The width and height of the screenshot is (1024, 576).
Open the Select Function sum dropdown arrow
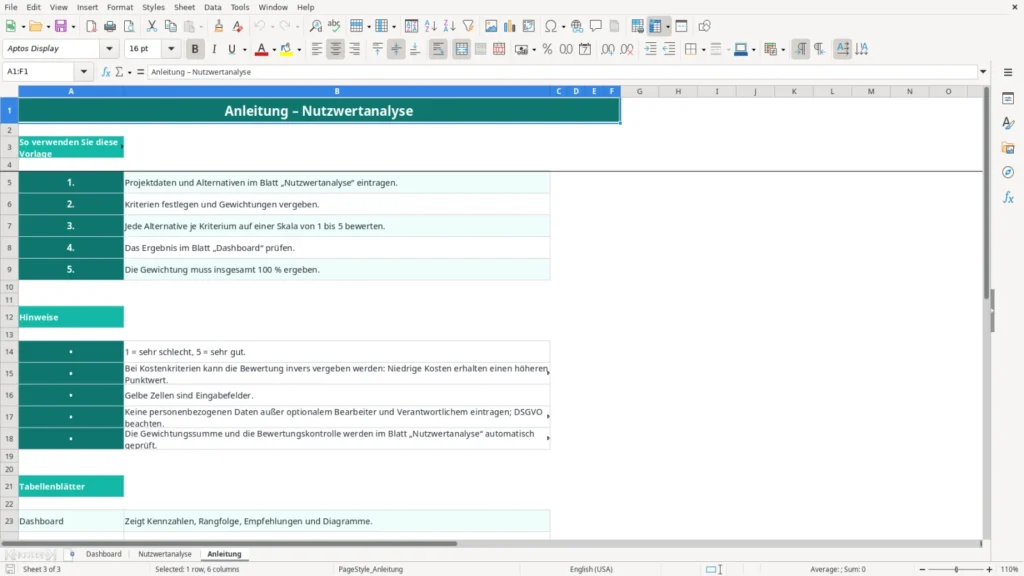129,72
